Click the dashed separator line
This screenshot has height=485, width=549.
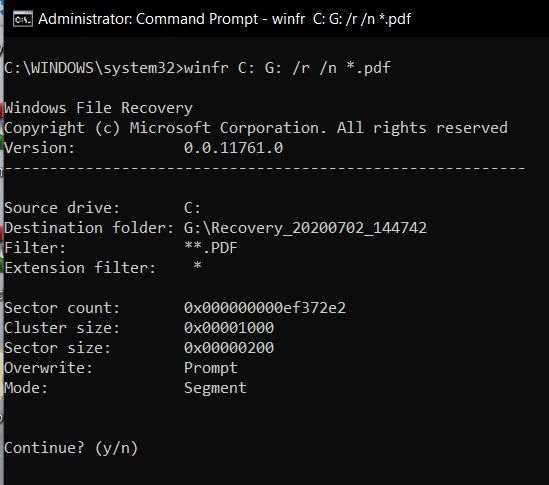coord(265,169)
